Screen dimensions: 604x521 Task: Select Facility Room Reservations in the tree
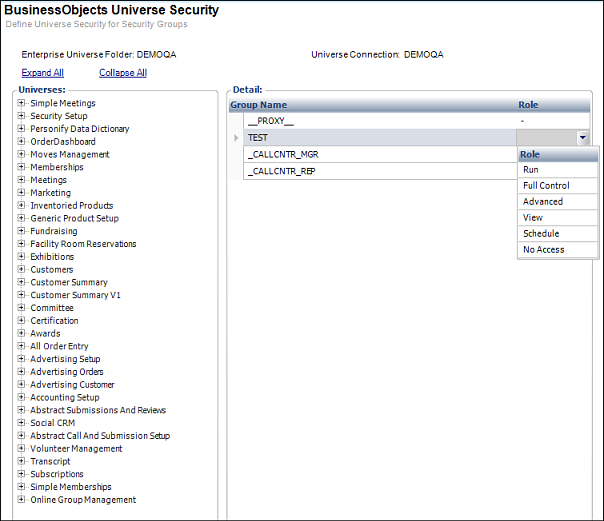83,244
